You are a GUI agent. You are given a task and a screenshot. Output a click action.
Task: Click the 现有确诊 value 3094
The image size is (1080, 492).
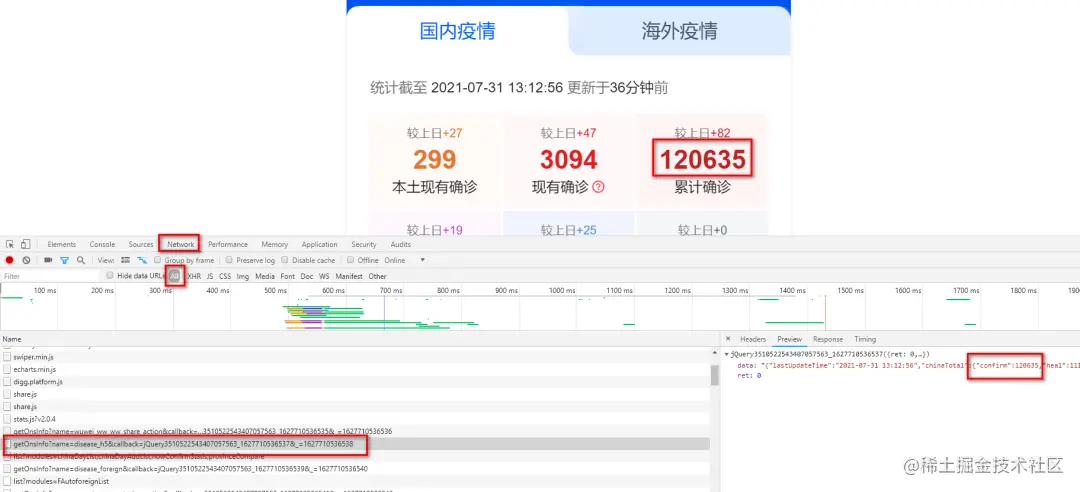pyautogui.click(x=568, y=160)
